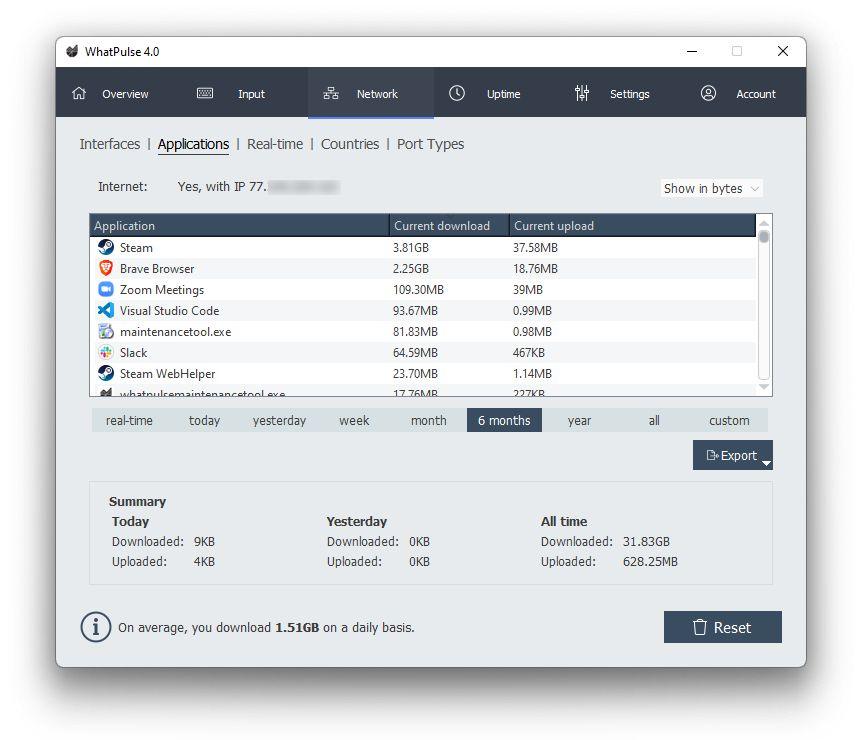The width and height of the screenshot is (862, 740).
Task: Click the Export button
Action: (732, 455)
